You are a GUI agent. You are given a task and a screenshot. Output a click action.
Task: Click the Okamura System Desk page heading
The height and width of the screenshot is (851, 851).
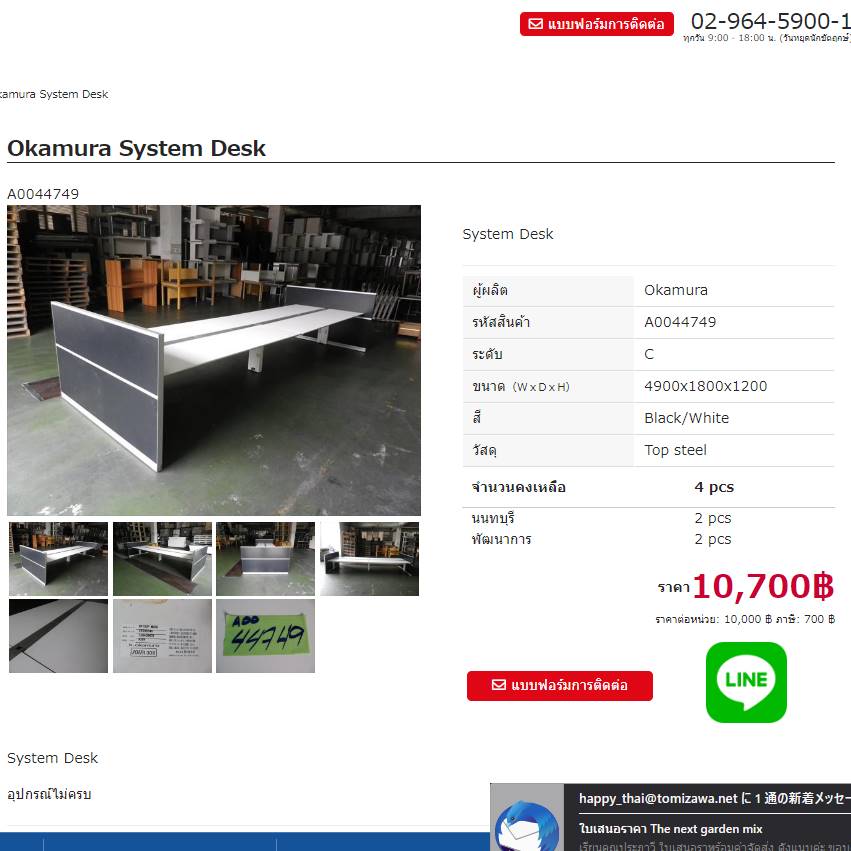(x=136, y=148)
